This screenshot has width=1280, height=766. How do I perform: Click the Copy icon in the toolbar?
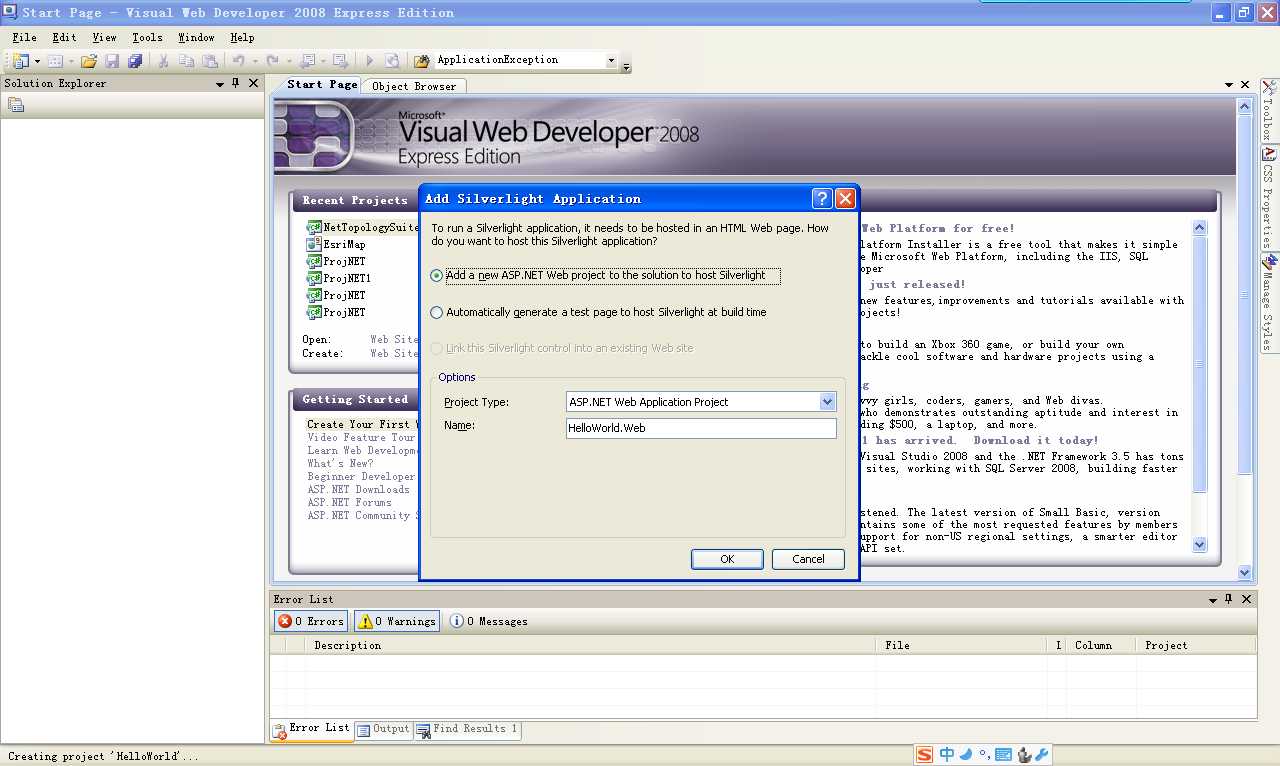click(186, 61)
